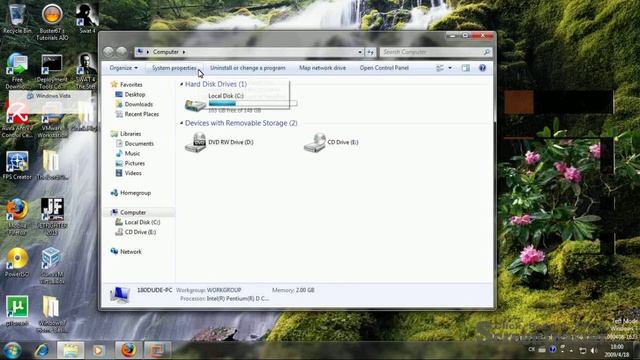Click the Local Disk C usage bar
The image size is (640, 360).
[253, 103]
